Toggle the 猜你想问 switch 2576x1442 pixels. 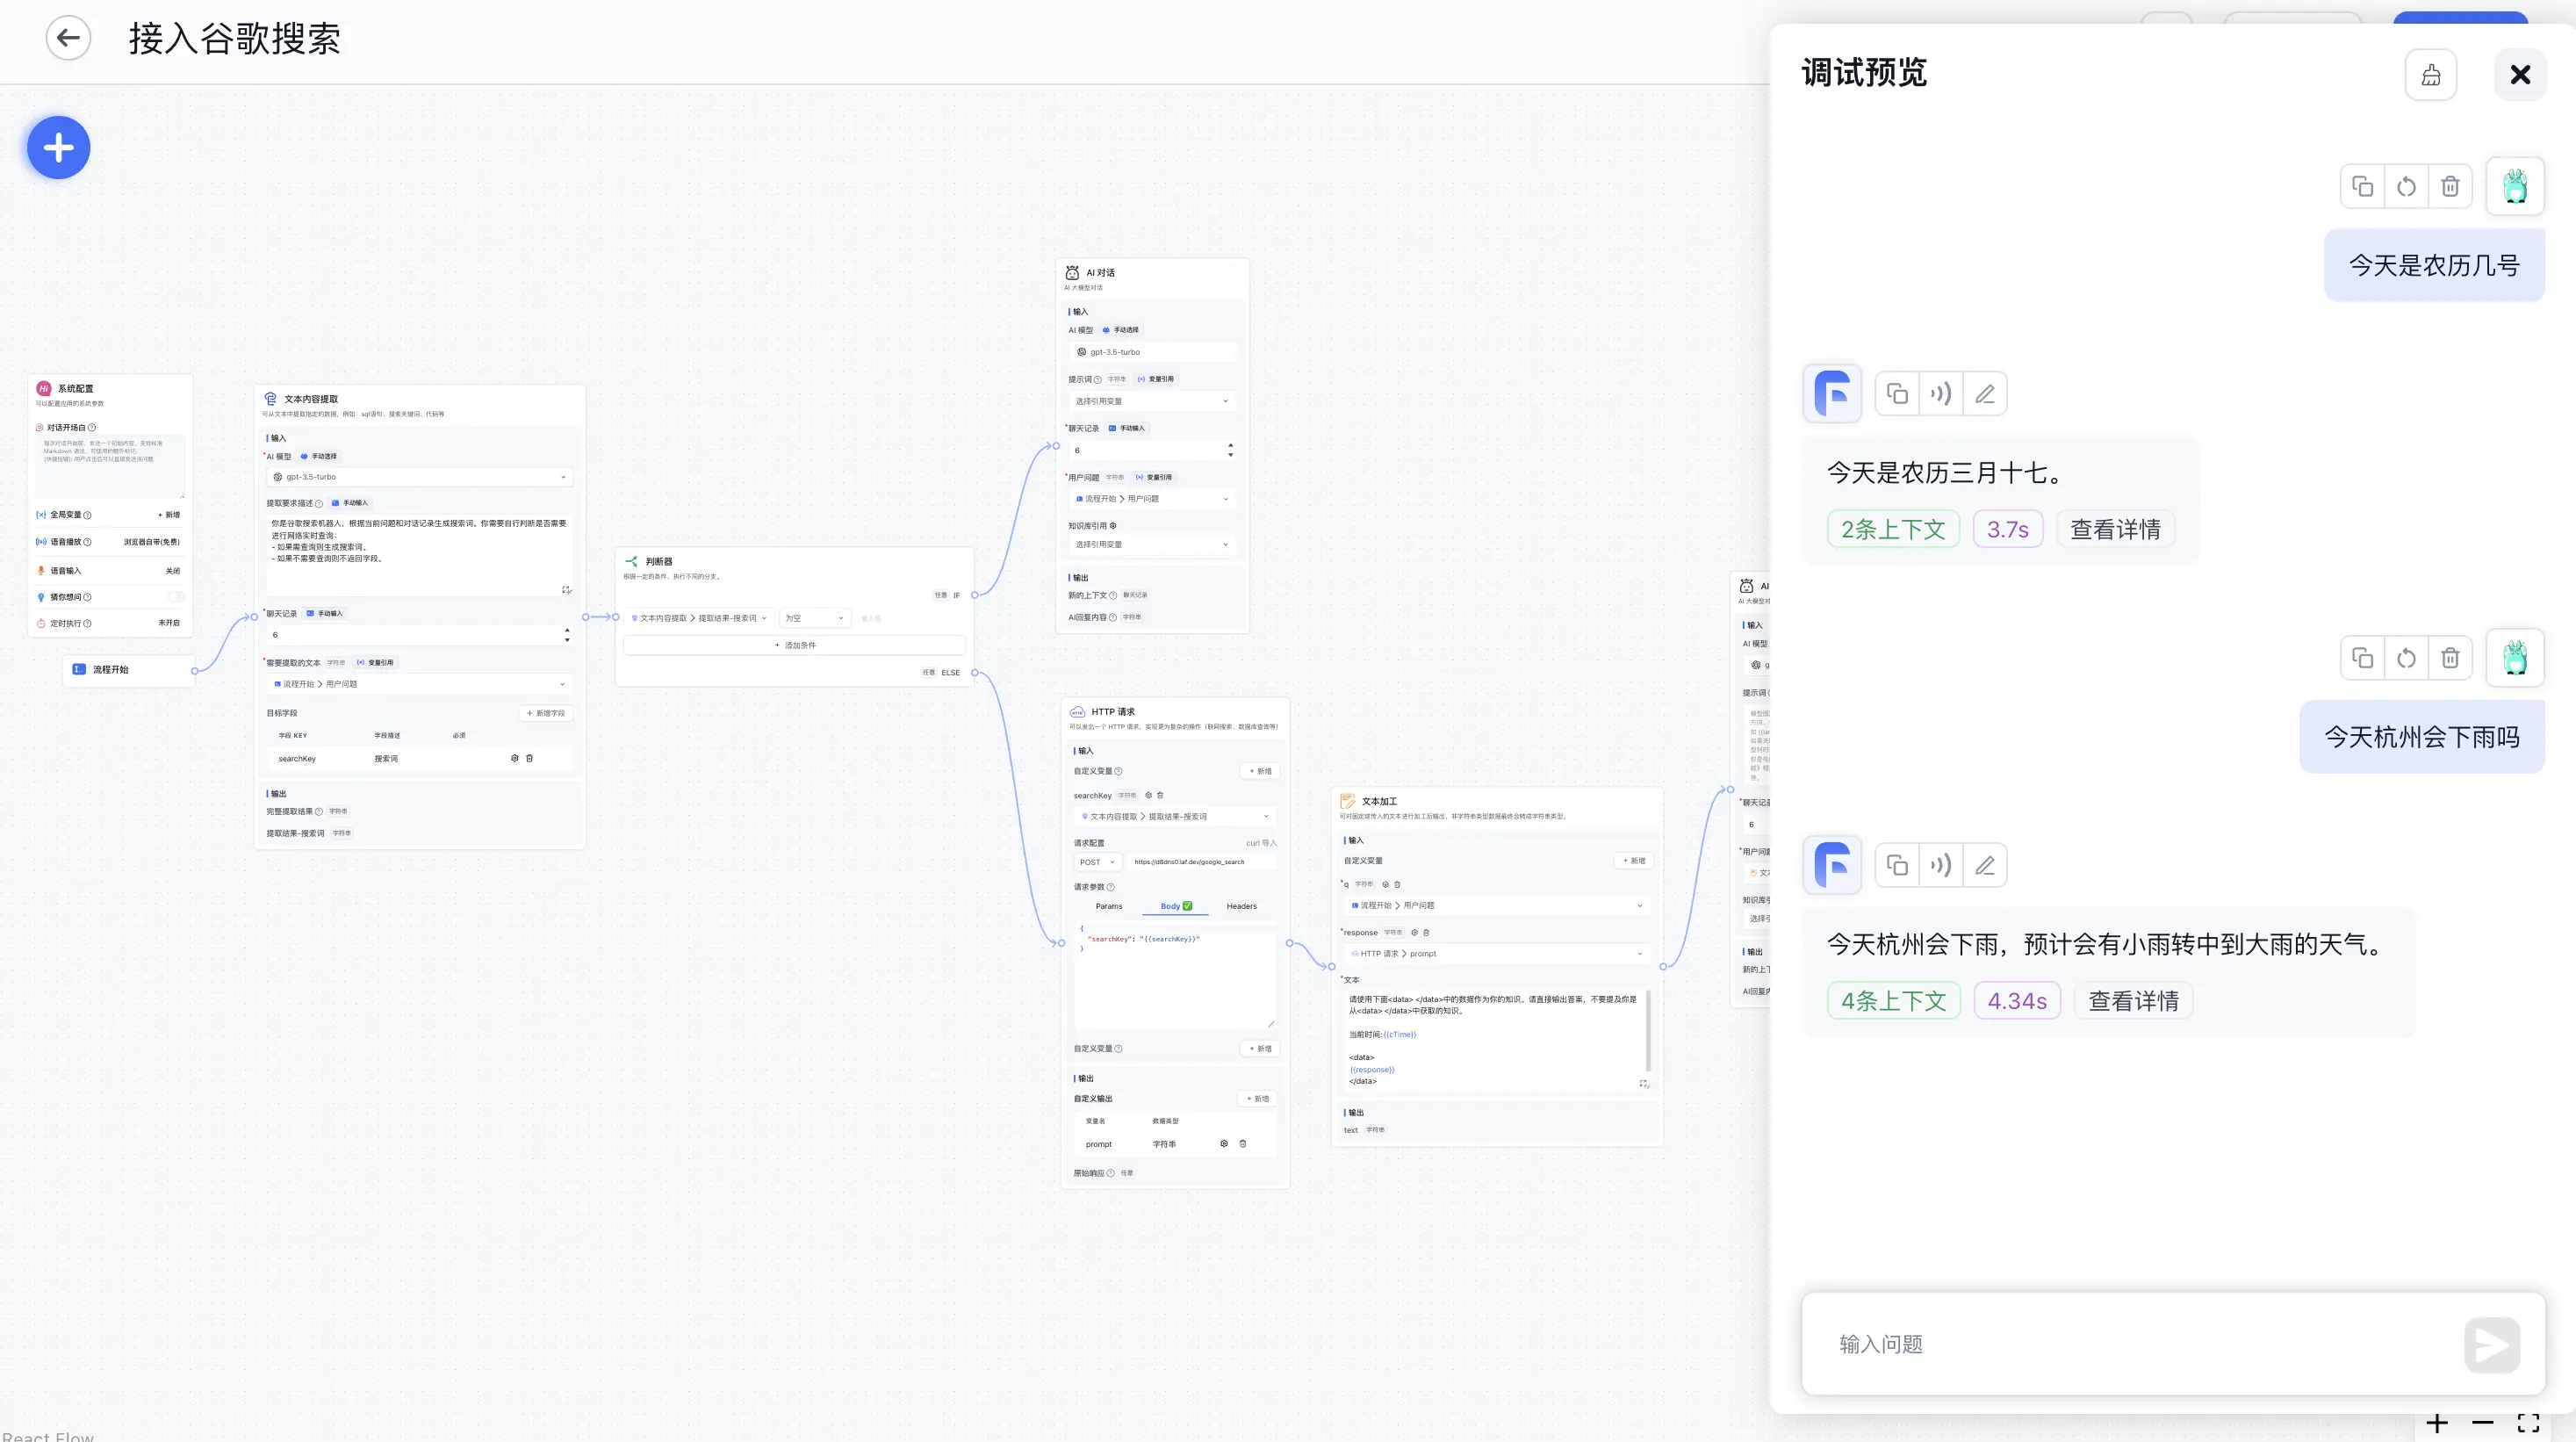[x=176, y=597]
